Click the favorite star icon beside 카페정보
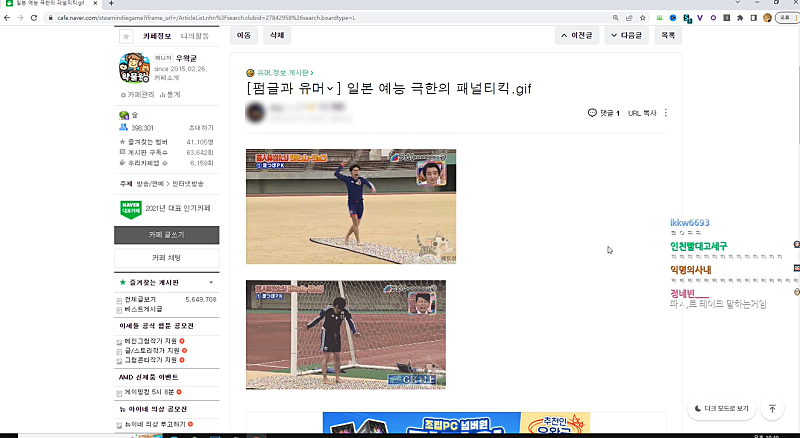The image size is (800, 438). point(126,36)
